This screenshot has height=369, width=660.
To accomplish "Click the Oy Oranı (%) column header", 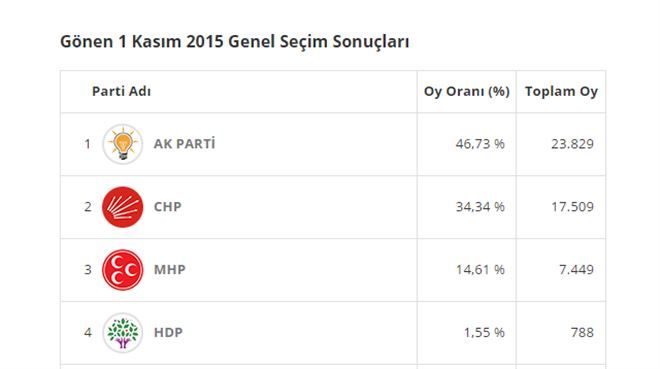I will pyautogui.click(x=466, y=91).
